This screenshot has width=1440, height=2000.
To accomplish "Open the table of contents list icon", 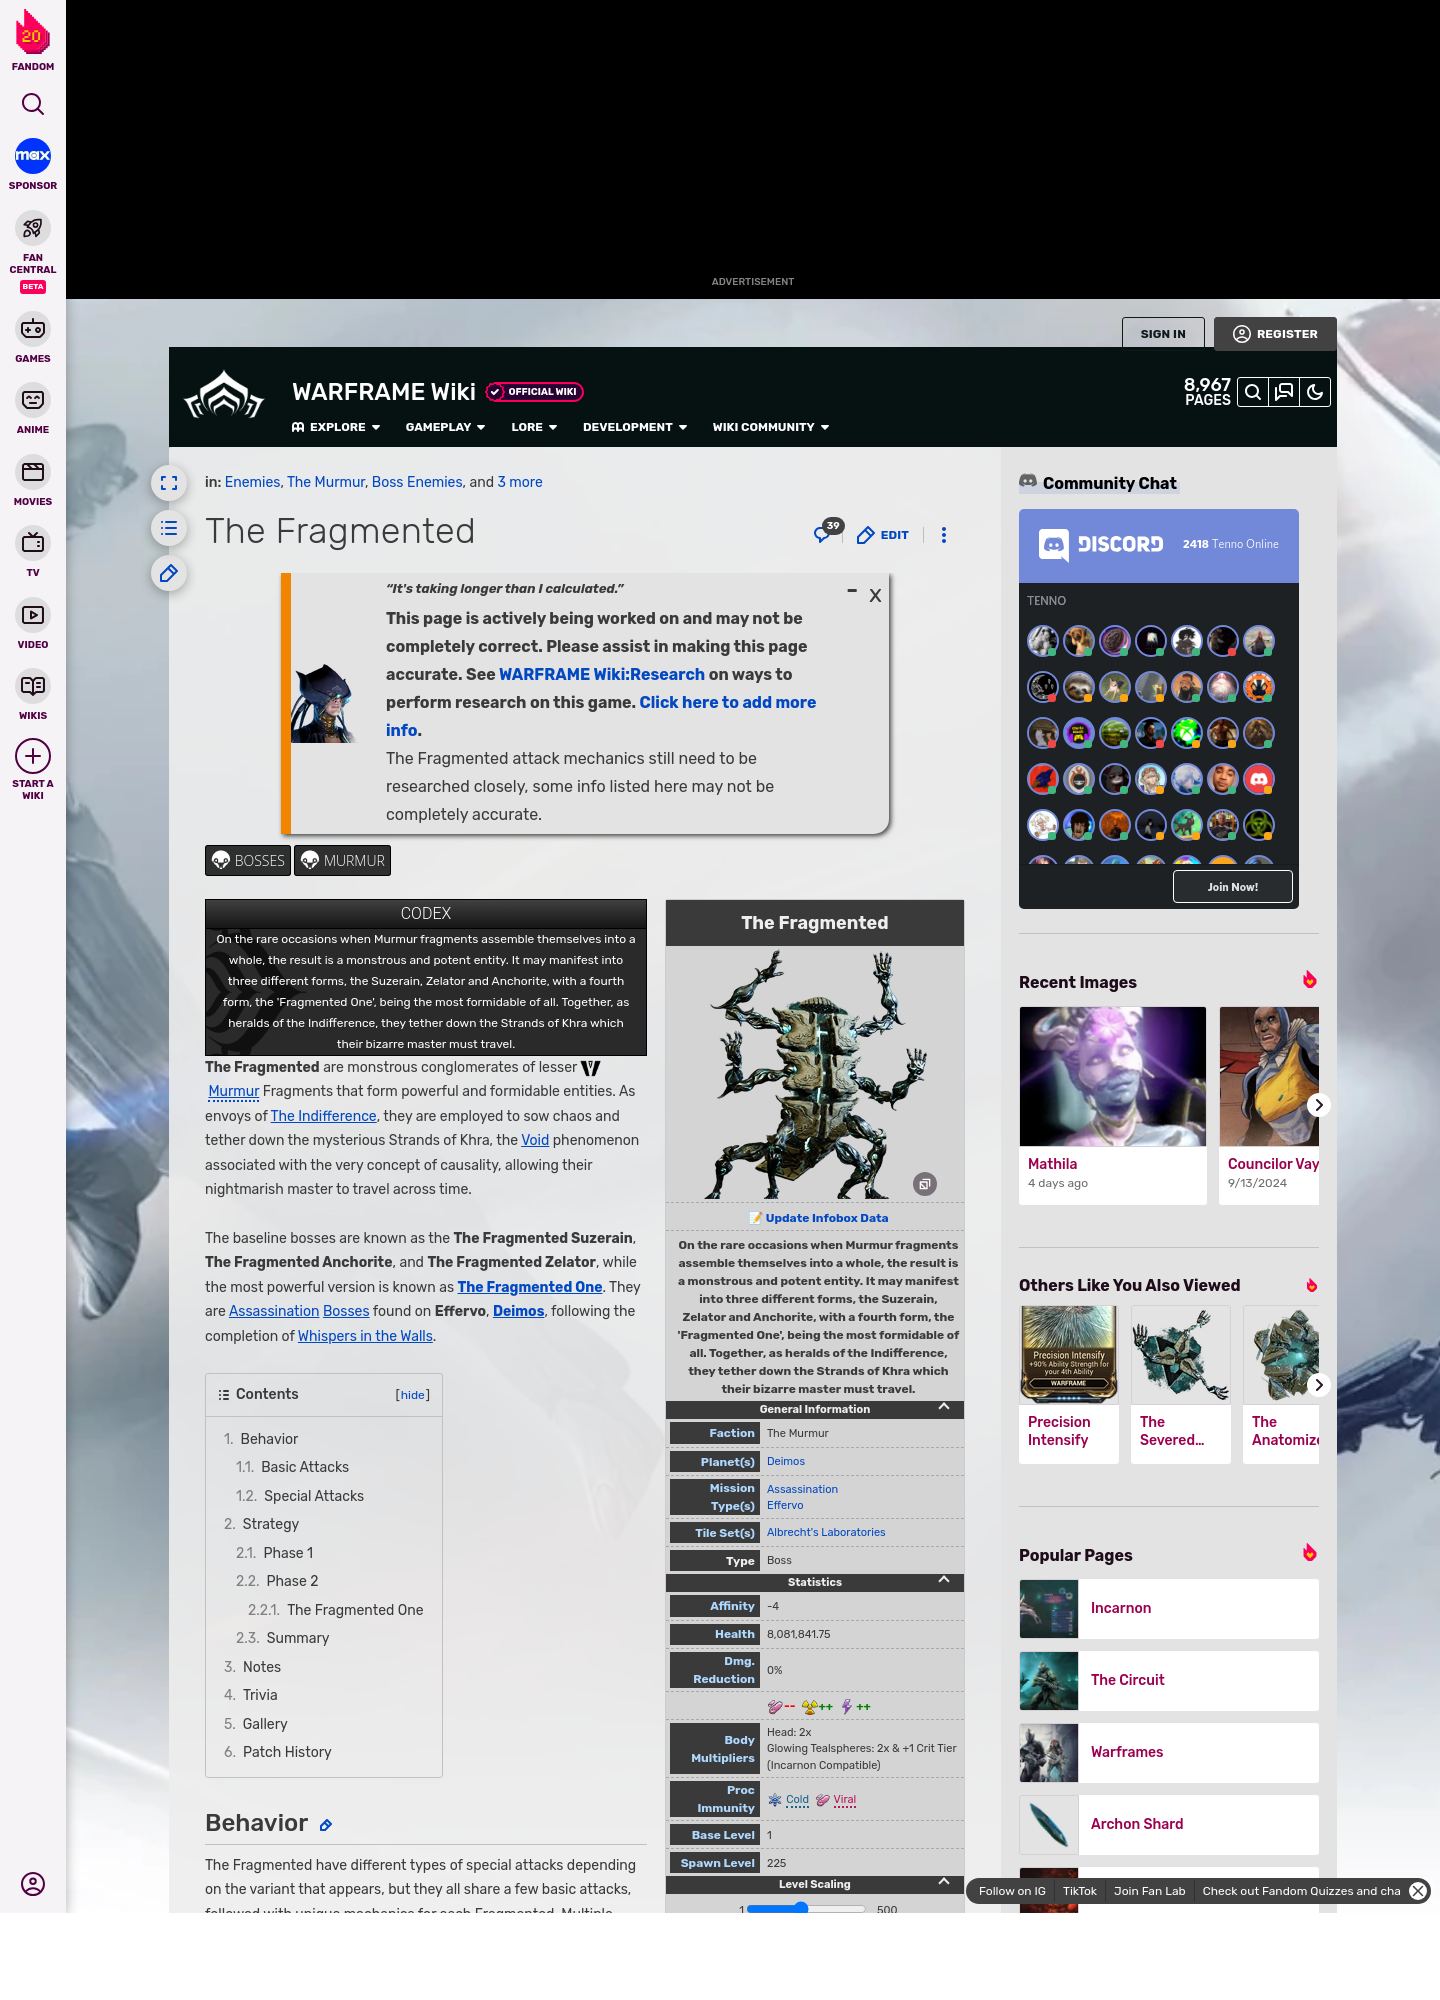I will click(169, 528).
